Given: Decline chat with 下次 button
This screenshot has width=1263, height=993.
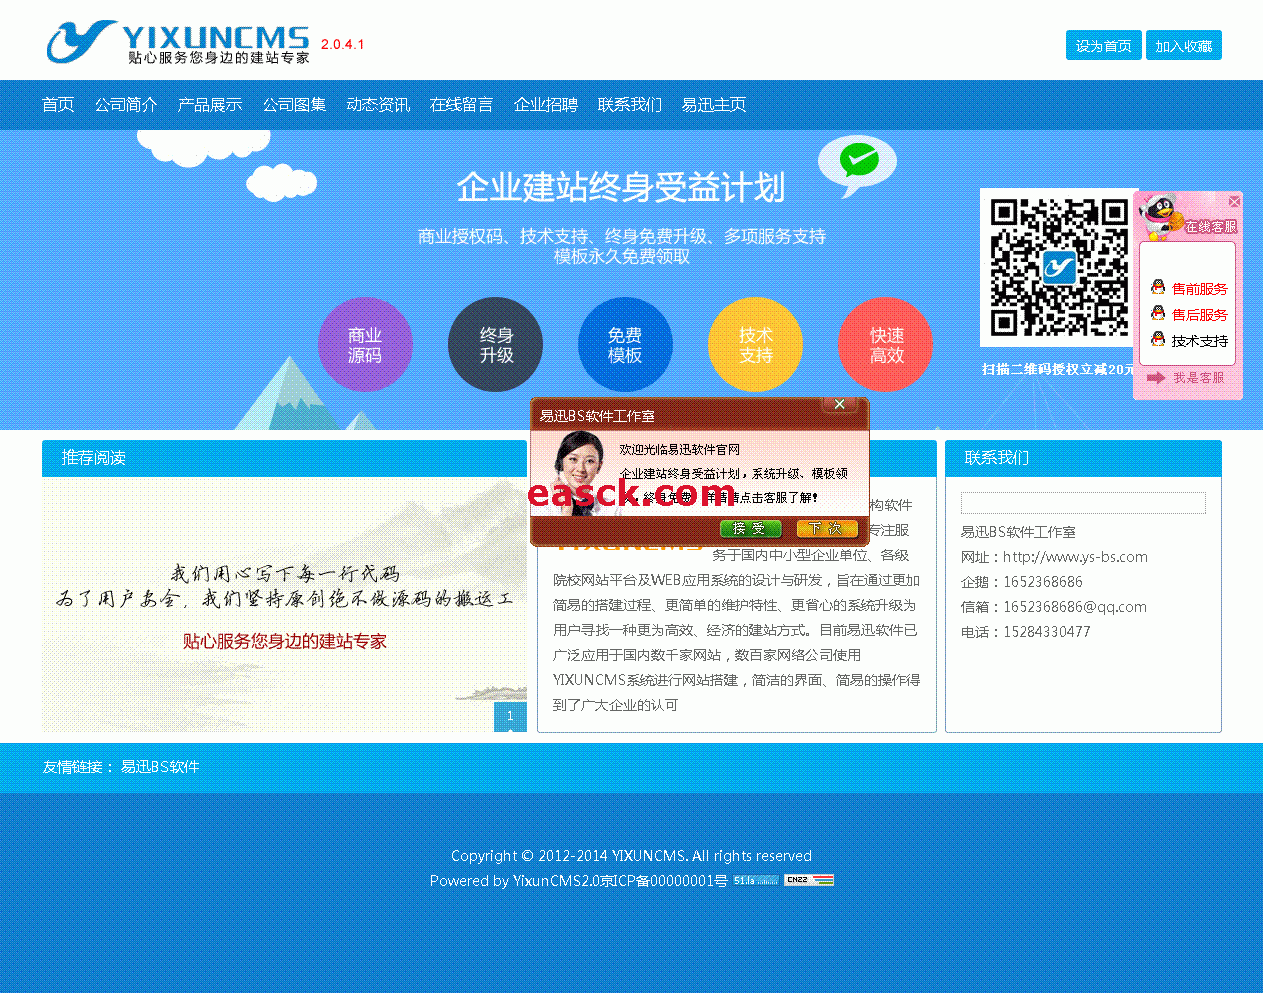Looking at the screenshot, I should pyautogui.click(x=827, y=528).
